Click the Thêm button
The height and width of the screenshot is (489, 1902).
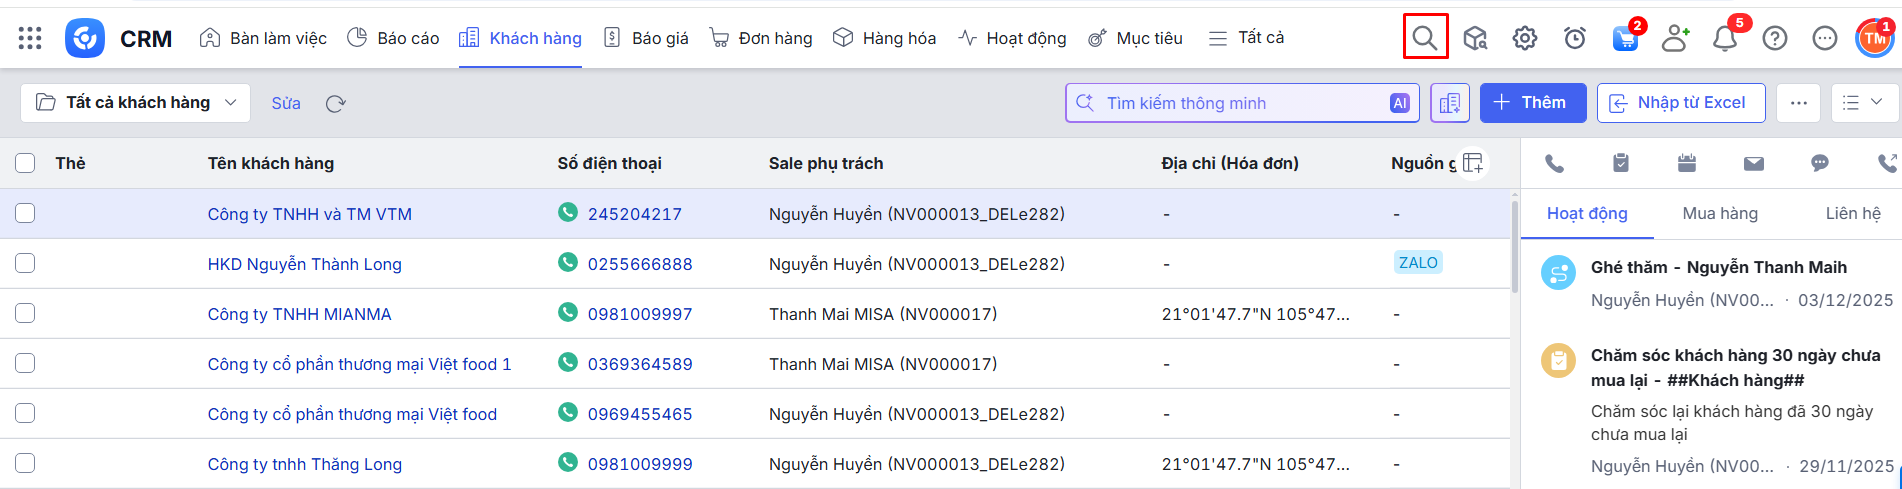pos(1532,103)
